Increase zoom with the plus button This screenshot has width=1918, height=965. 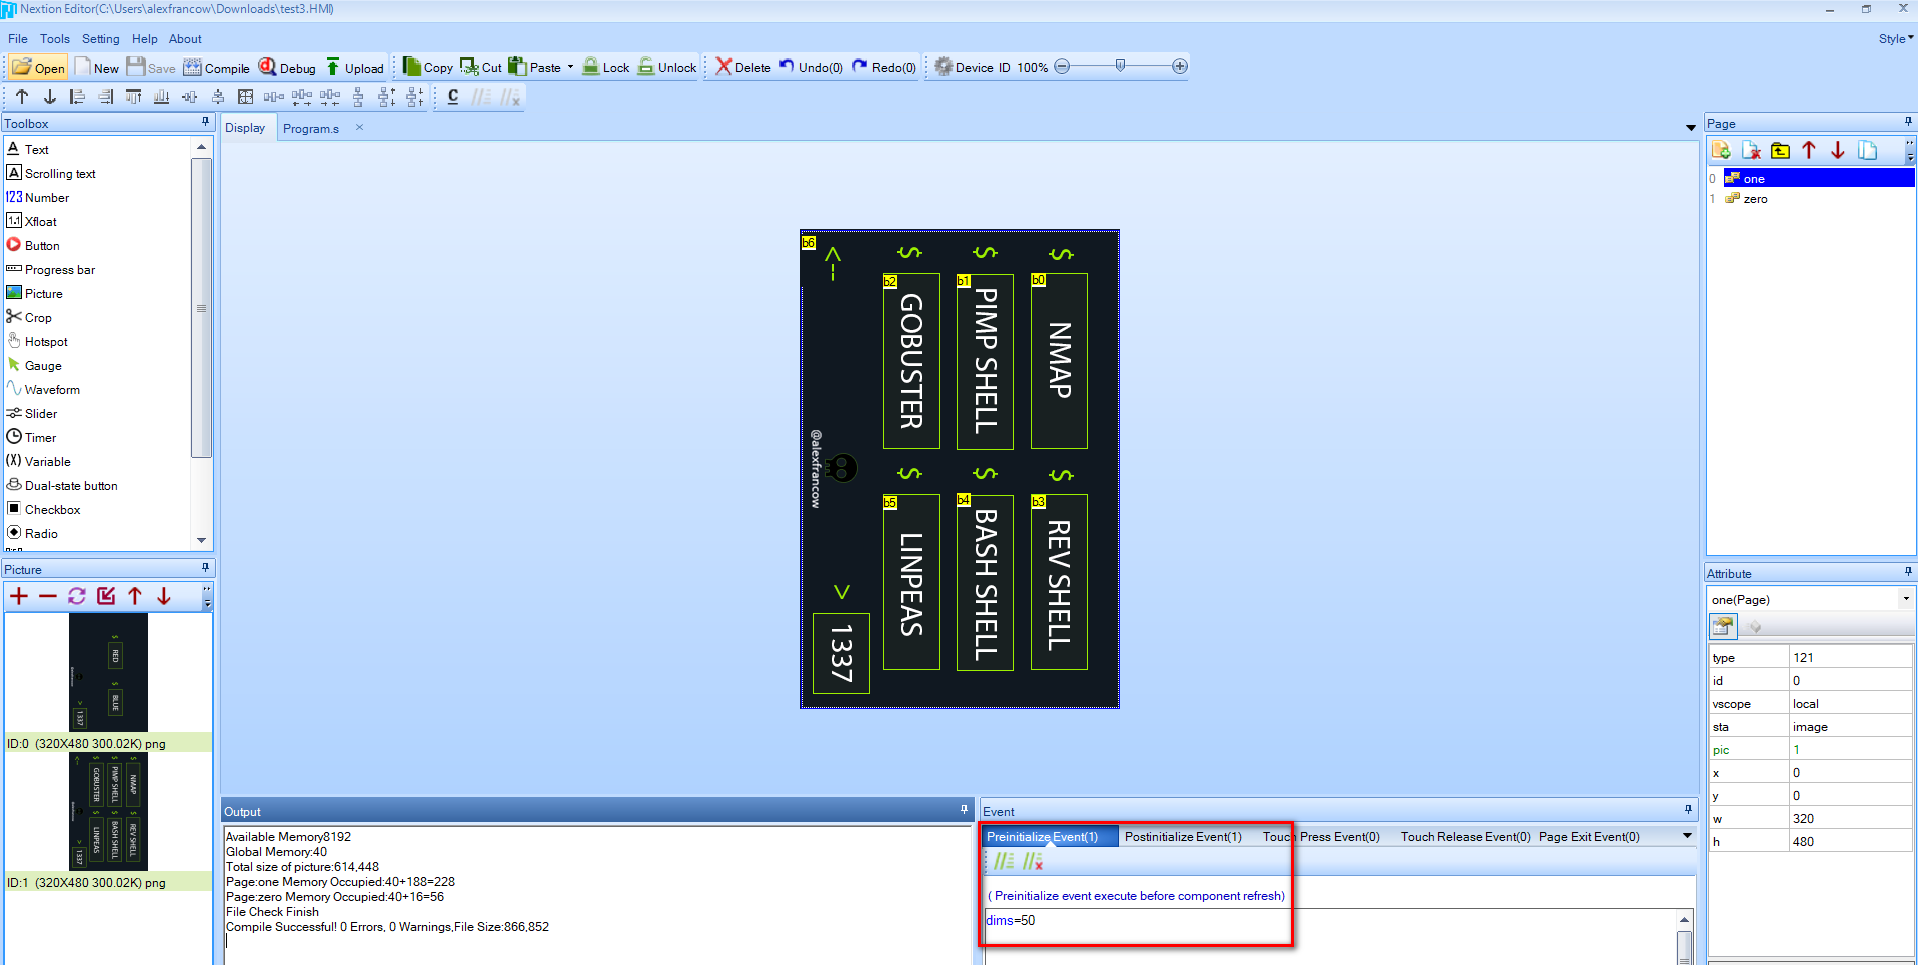pos(1180,66)
